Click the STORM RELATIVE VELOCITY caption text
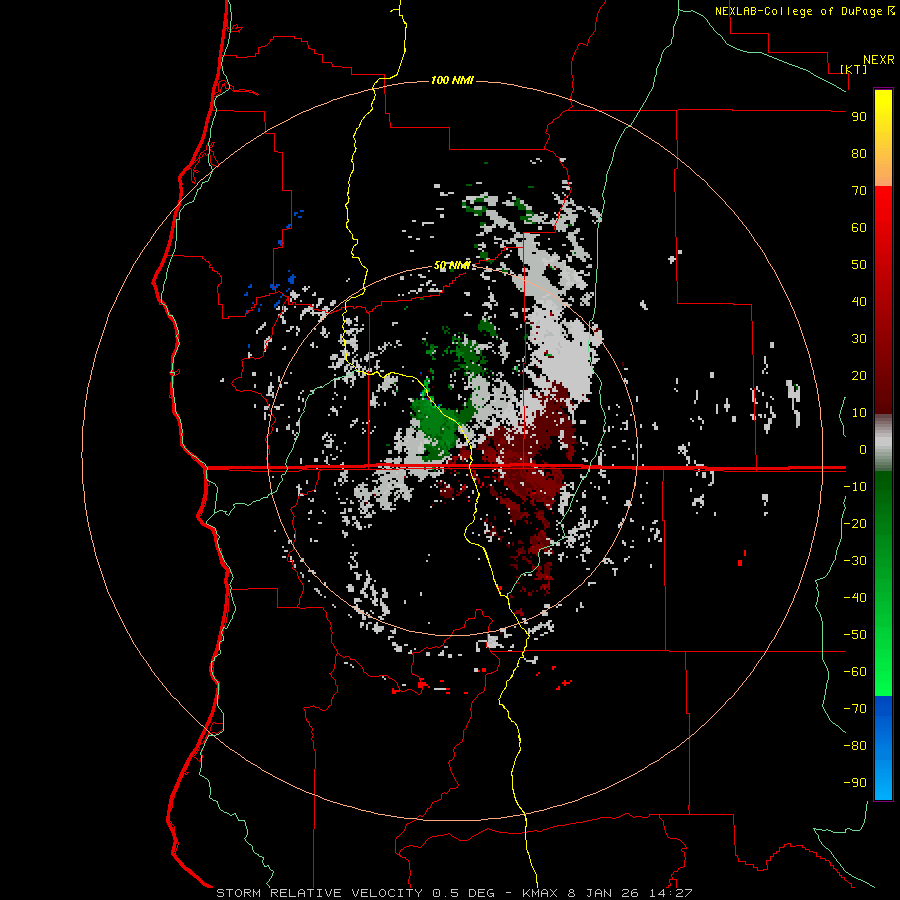 pyautogui.click(x=321, y=893)
